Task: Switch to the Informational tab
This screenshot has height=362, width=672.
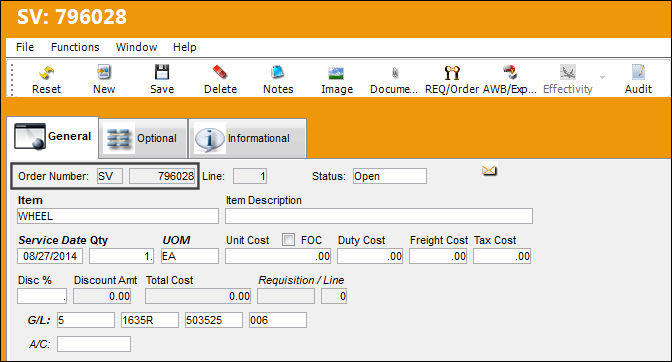Action: pyautogui.click(x=247, y=138)
